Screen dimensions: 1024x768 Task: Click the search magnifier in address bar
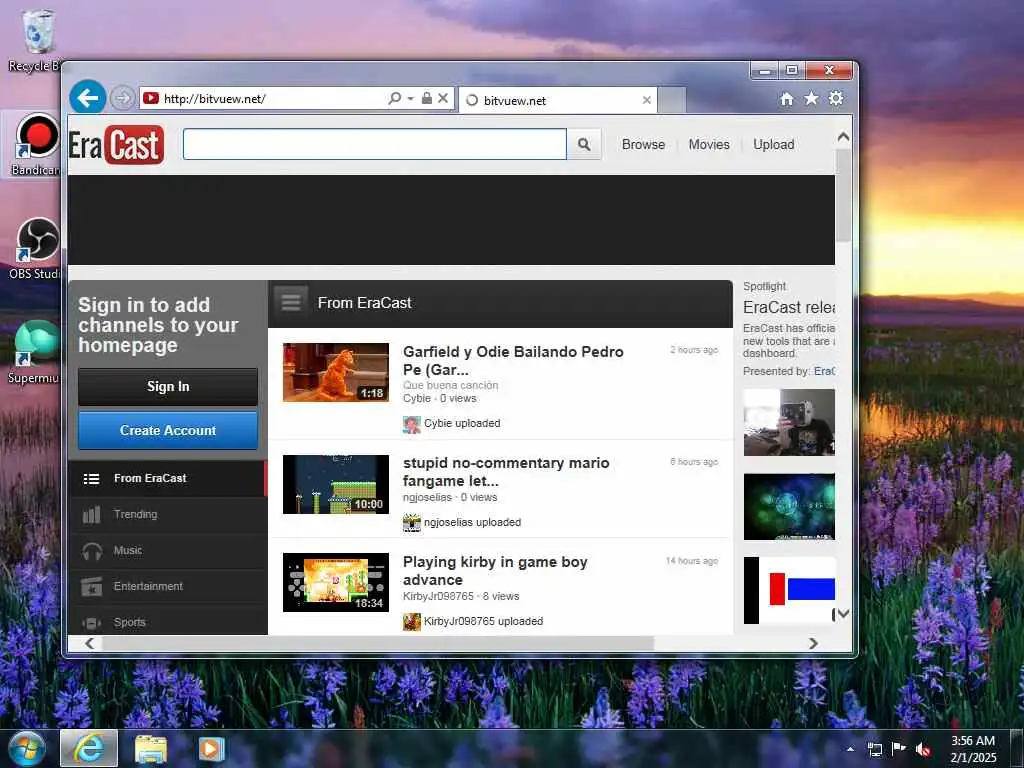click(x=394, y=99)
